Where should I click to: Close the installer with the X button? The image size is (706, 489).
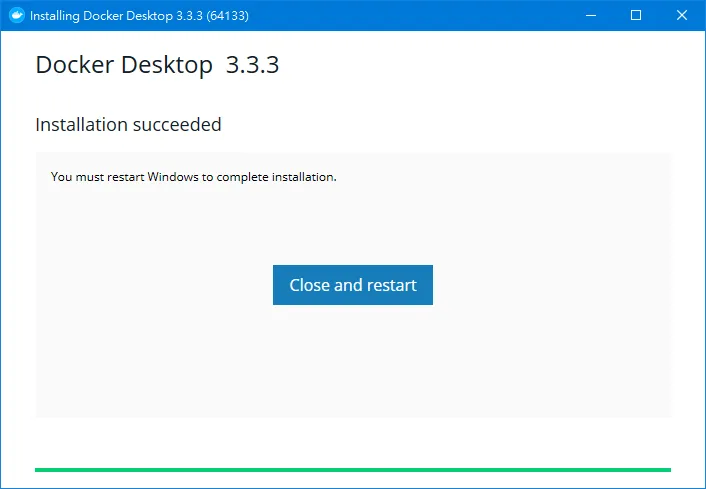pos(682,16)
